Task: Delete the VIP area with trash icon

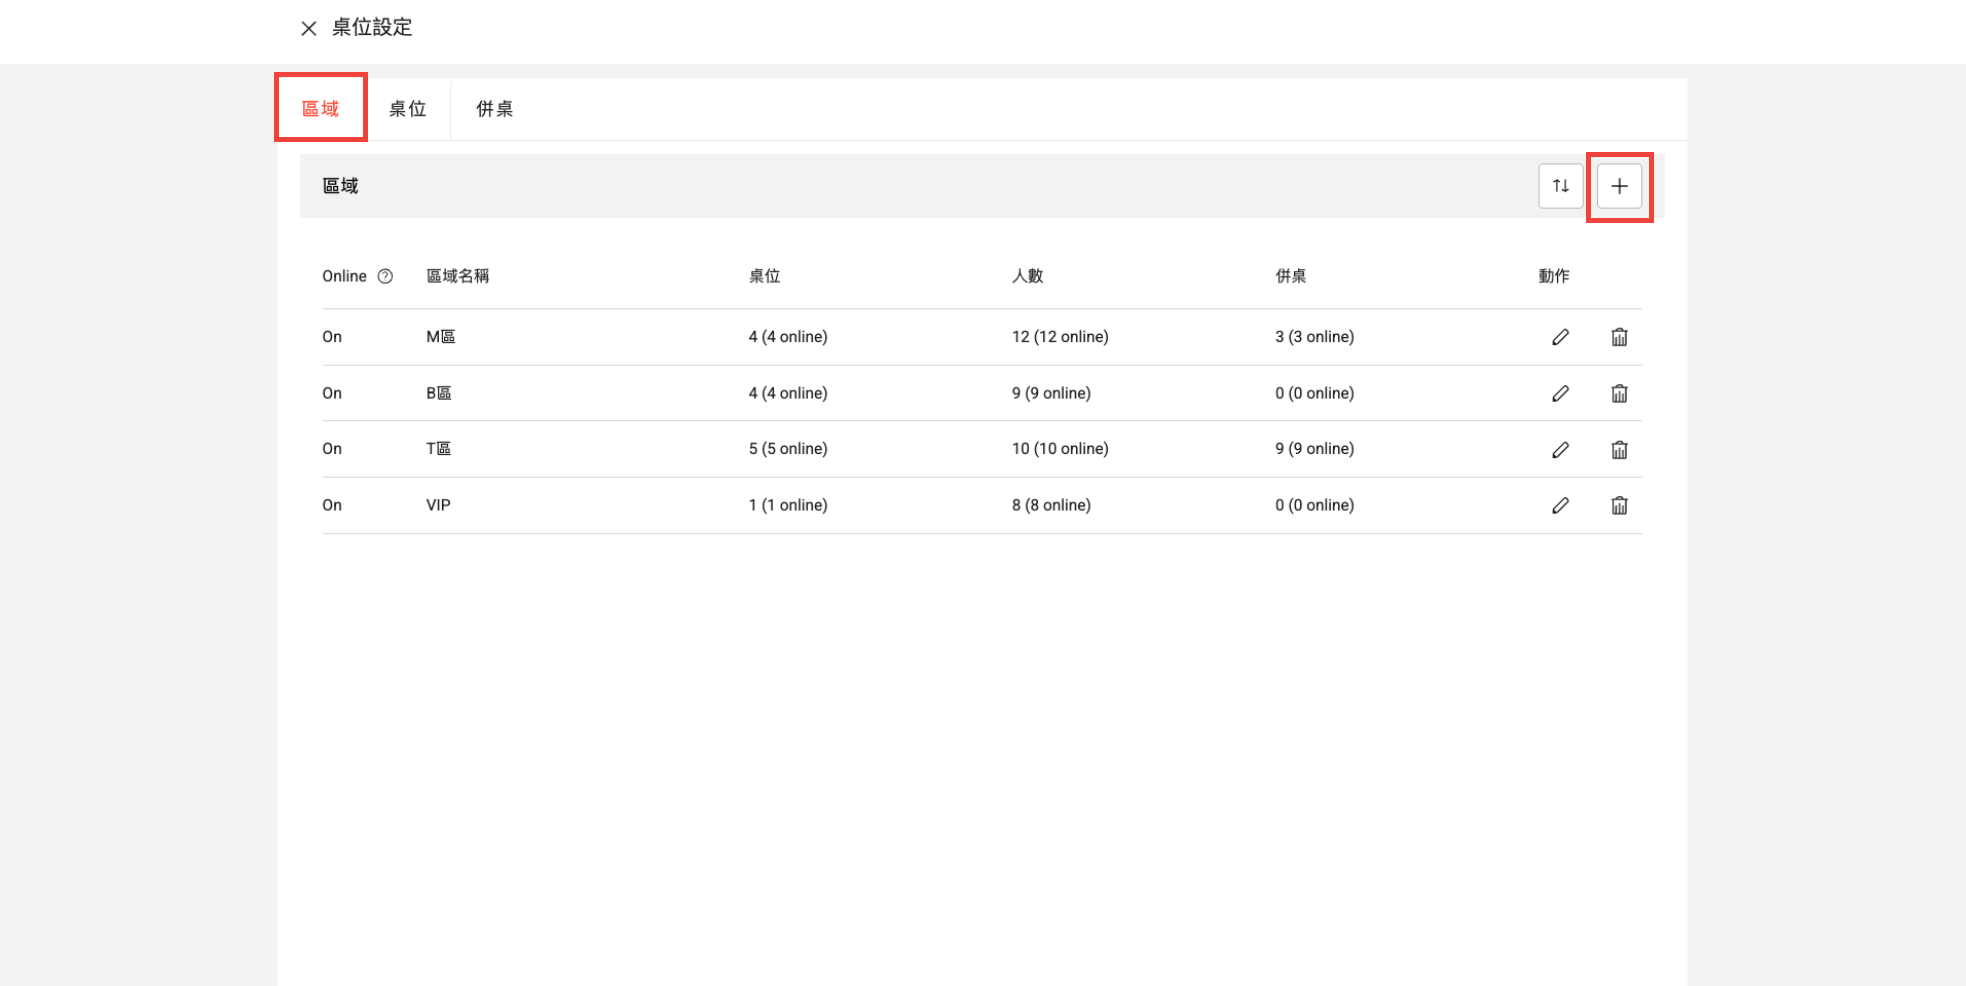Action: (x=1619, y=506)
